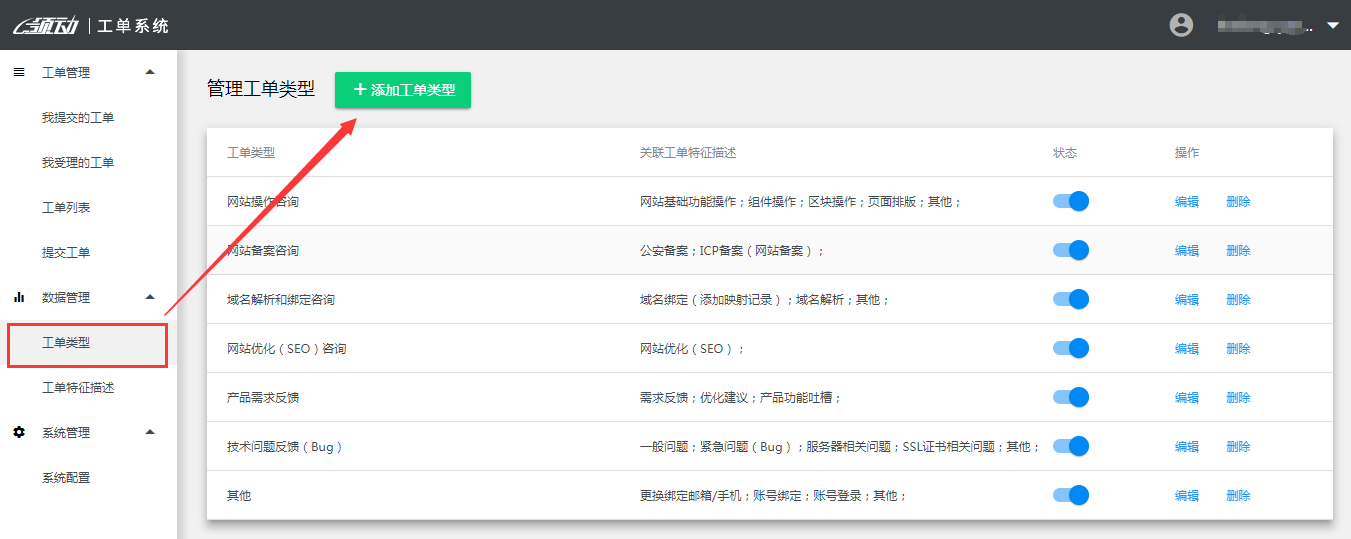Screen dimensions: 1351x539
Task: Collapse the 数据管理 section arrow
Action: coord(150,297)
